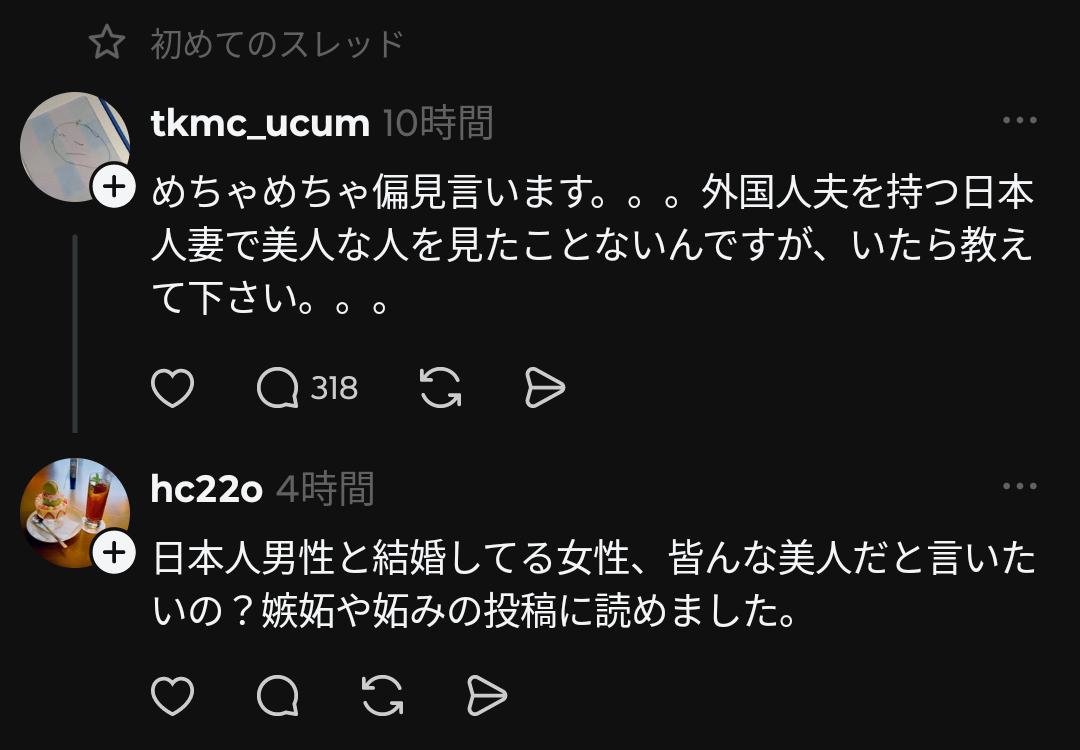Open the 318 reply count

(334, 388)
